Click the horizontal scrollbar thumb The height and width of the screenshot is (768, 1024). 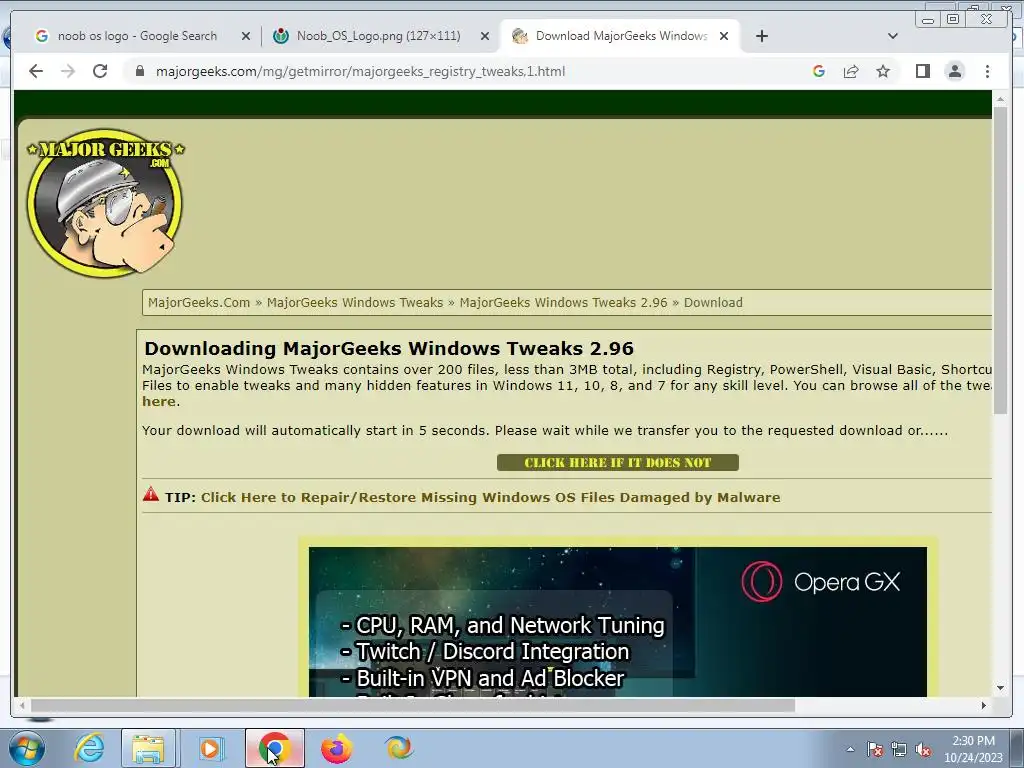click(x=413, y=705)
